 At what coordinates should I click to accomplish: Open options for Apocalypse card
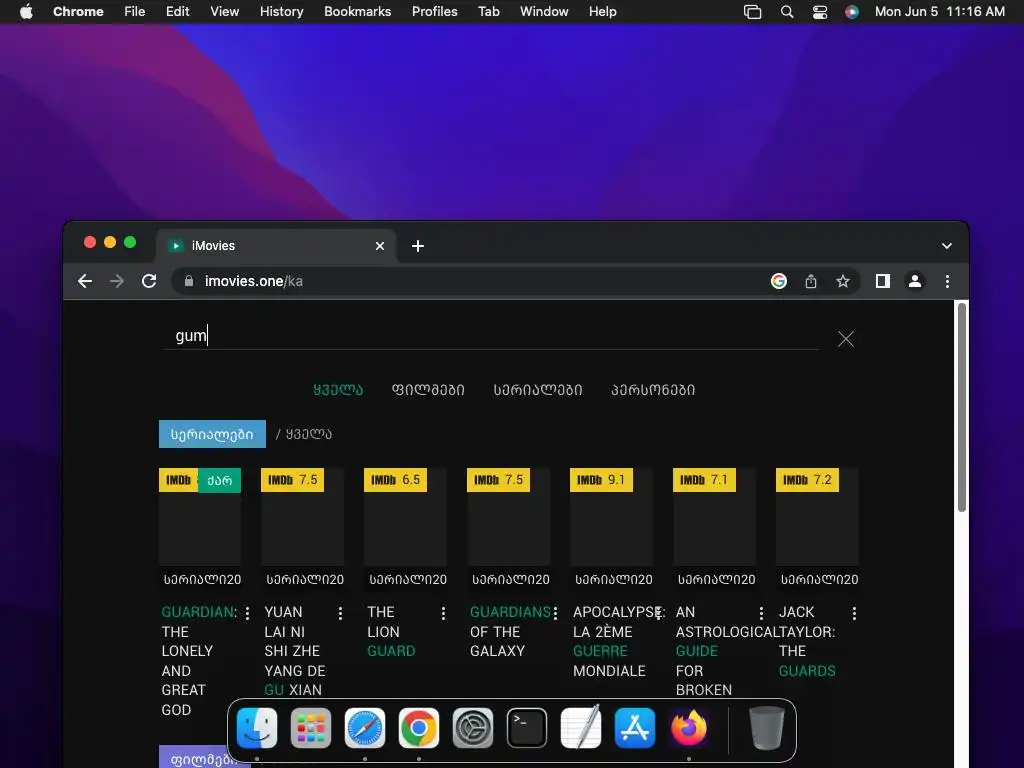click(x=658, y=613)
